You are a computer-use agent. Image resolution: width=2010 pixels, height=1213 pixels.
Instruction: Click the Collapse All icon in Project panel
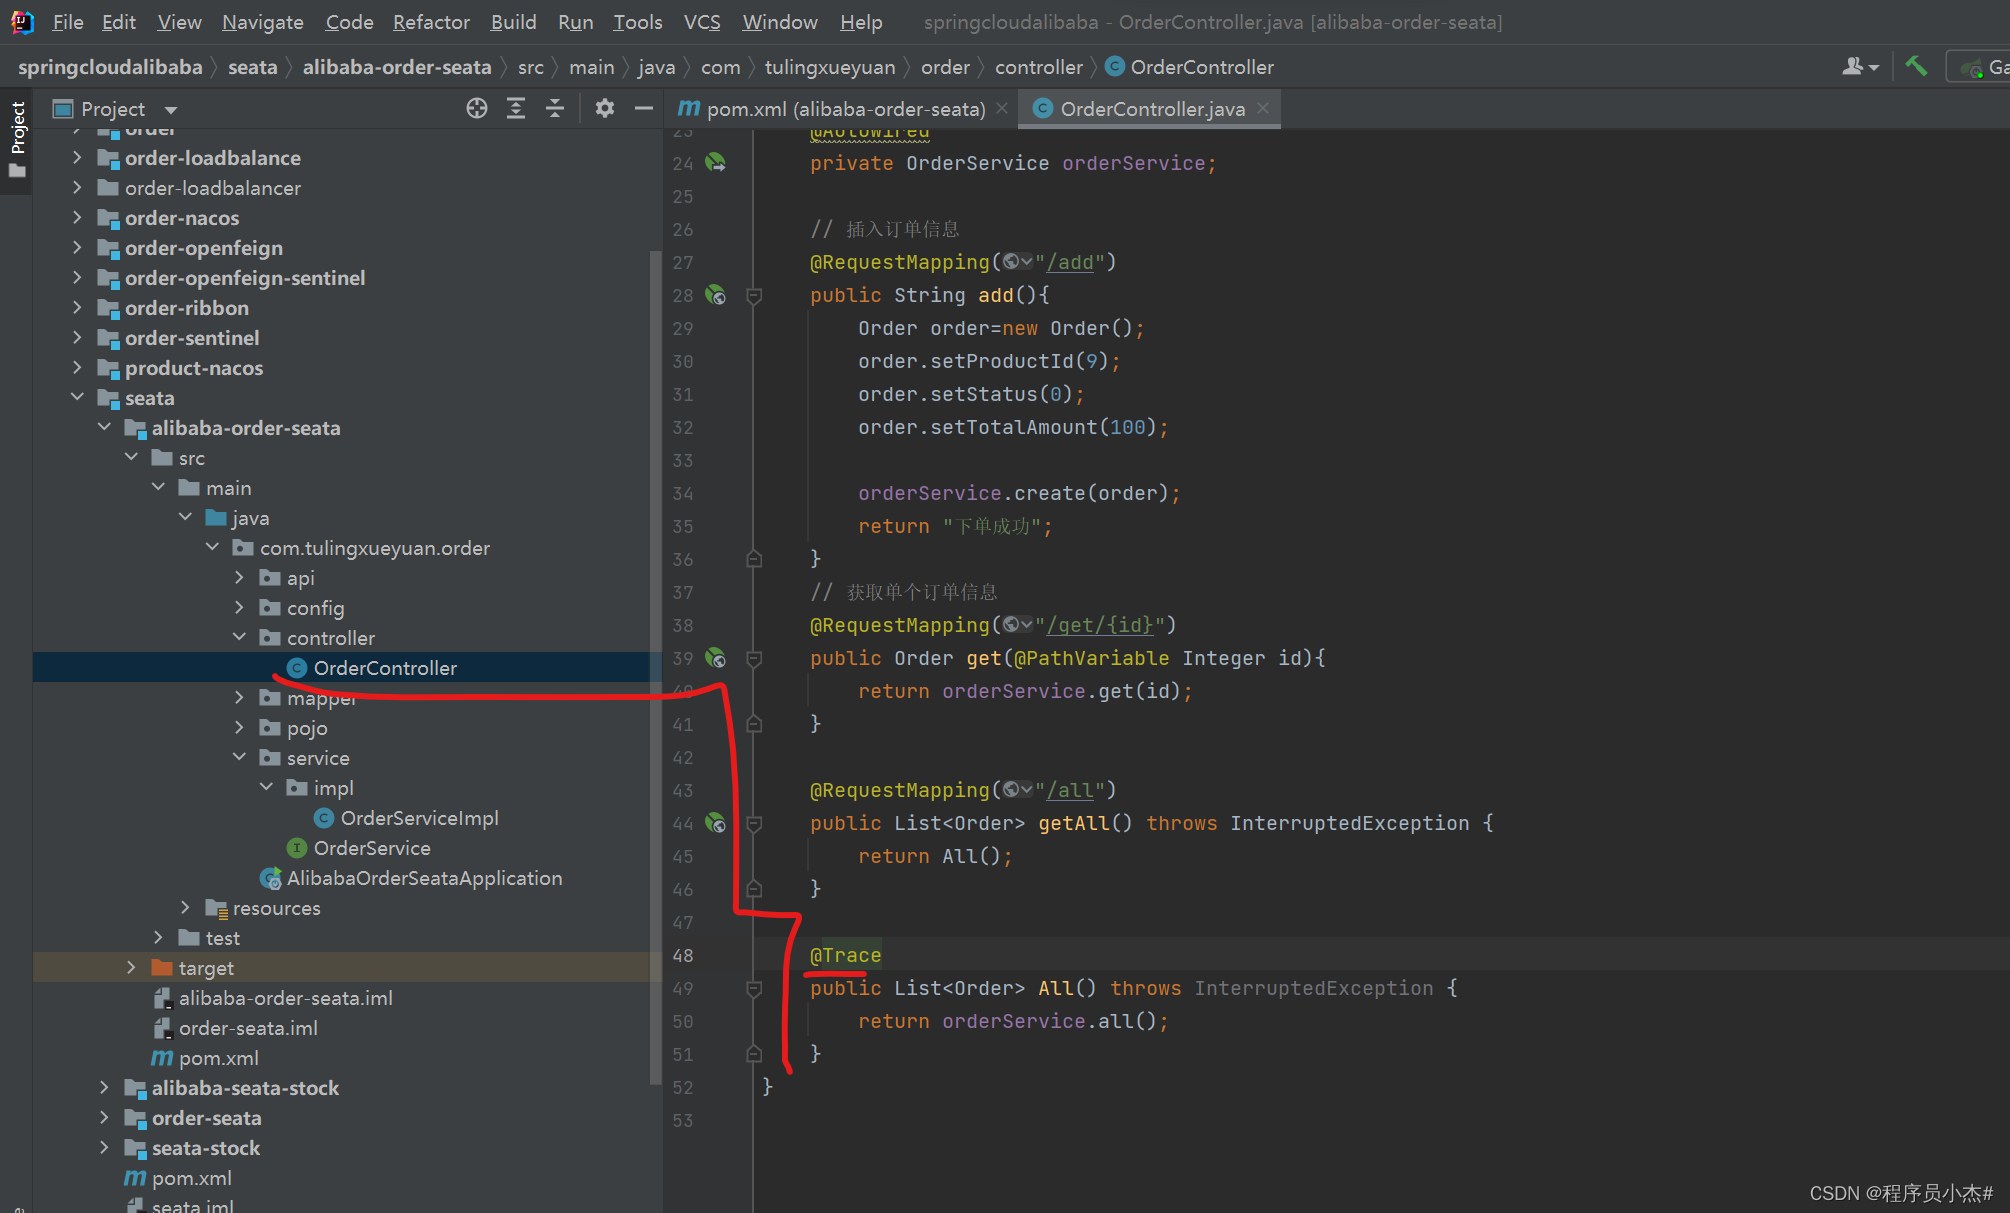click(555, 108)
